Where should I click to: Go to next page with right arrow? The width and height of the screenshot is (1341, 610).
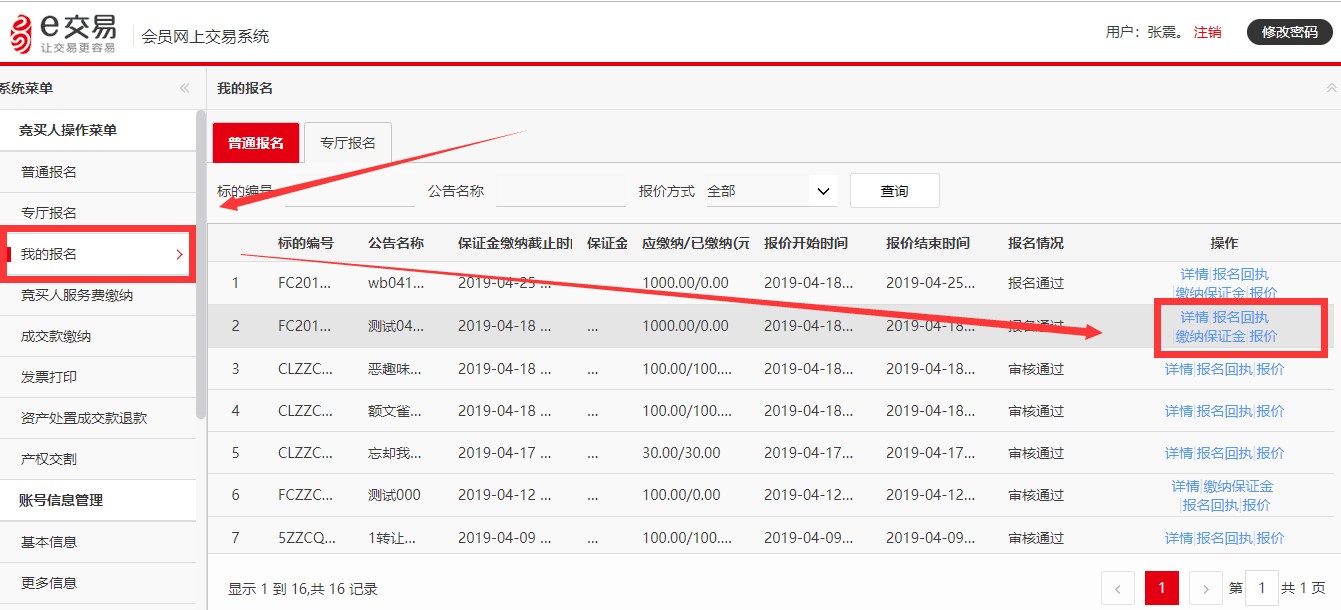click(x=1207, y=588)
